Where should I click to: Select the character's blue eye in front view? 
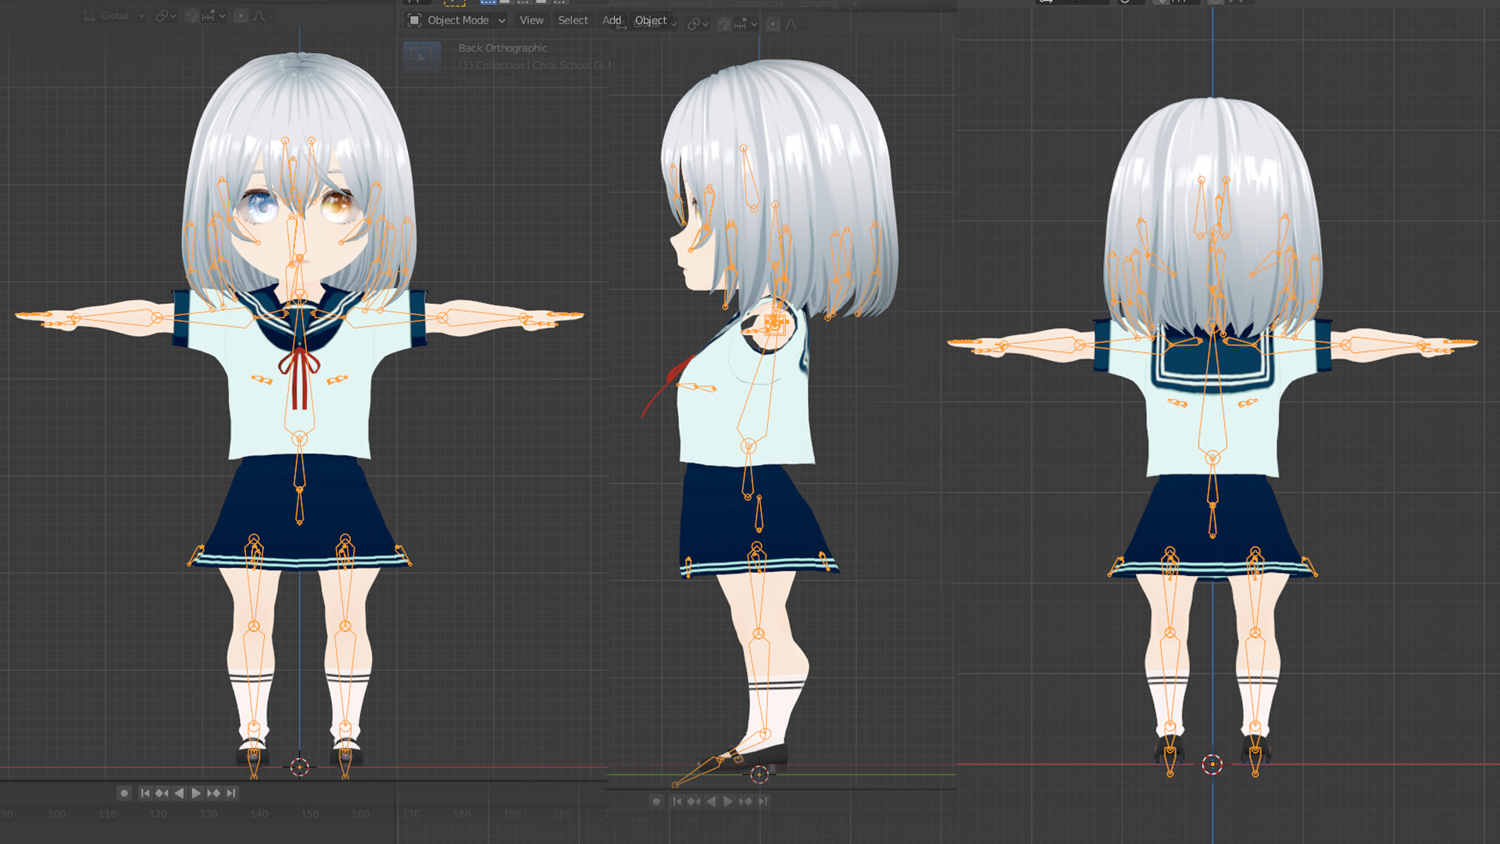[260, 206]
